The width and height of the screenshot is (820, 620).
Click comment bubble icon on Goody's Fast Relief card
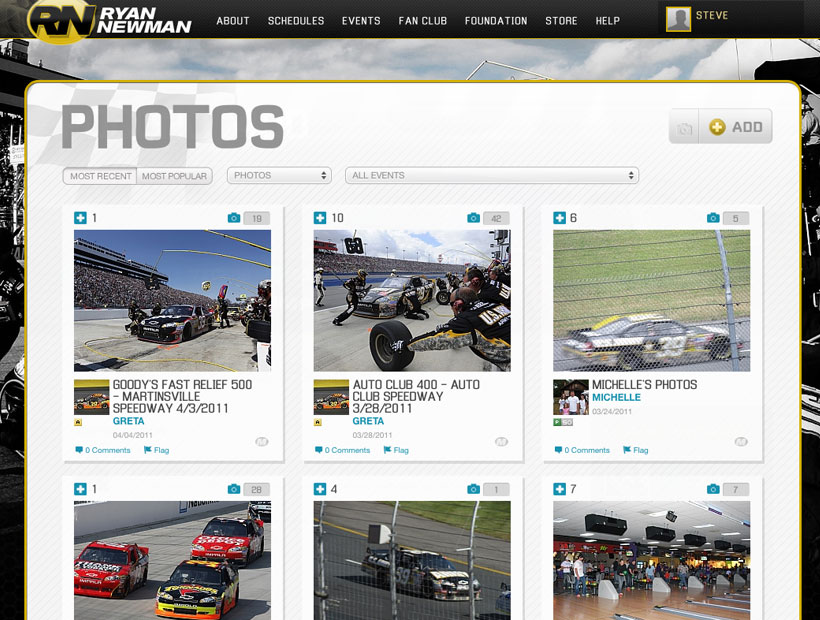(79, 450)
